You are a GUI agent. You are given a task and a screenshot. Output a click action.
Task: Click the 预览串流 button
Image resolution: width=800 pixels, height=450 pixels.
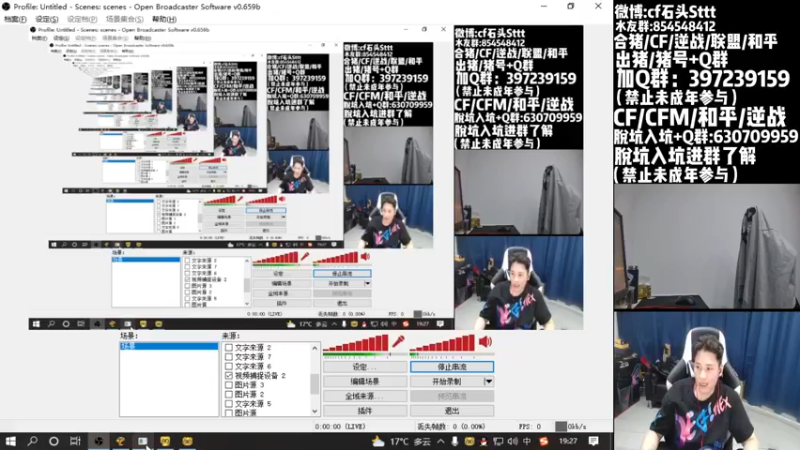tap(452, 396)
